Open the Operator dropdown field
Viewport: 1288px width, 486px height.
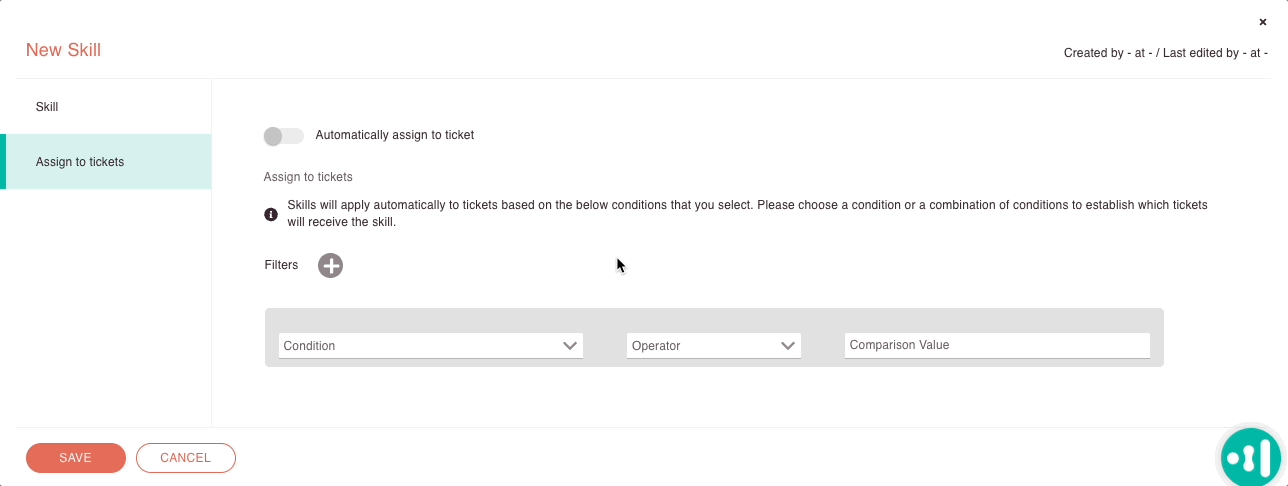pyautogui.click(x=714, y=346)
